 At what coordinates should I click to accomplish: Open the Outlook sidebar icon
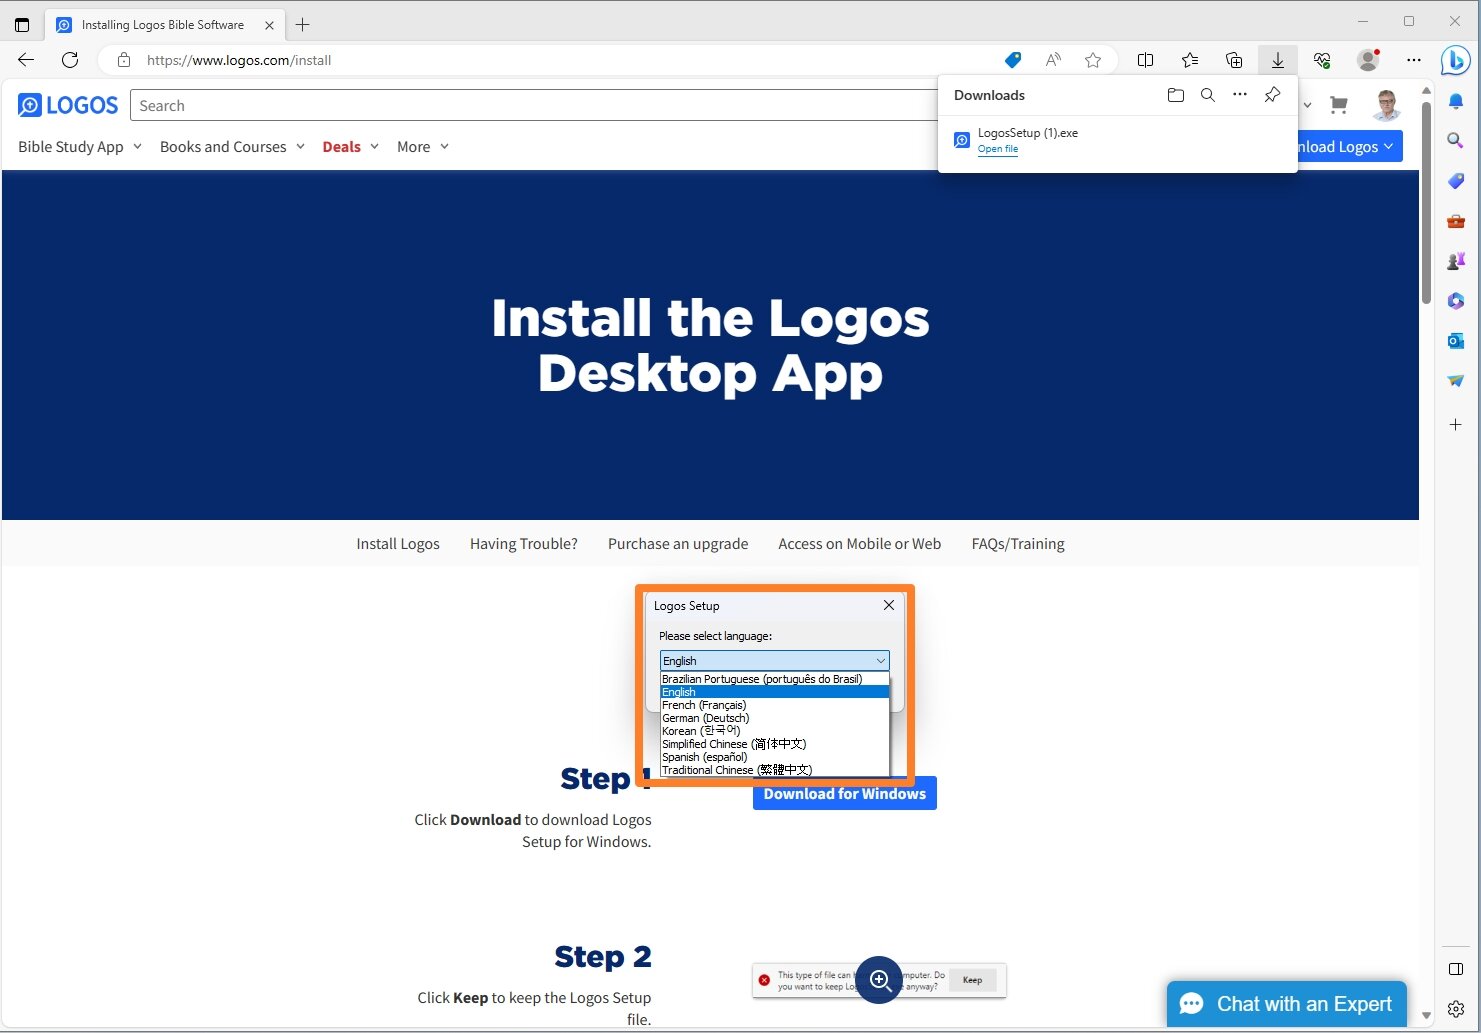click(1455, 340)
